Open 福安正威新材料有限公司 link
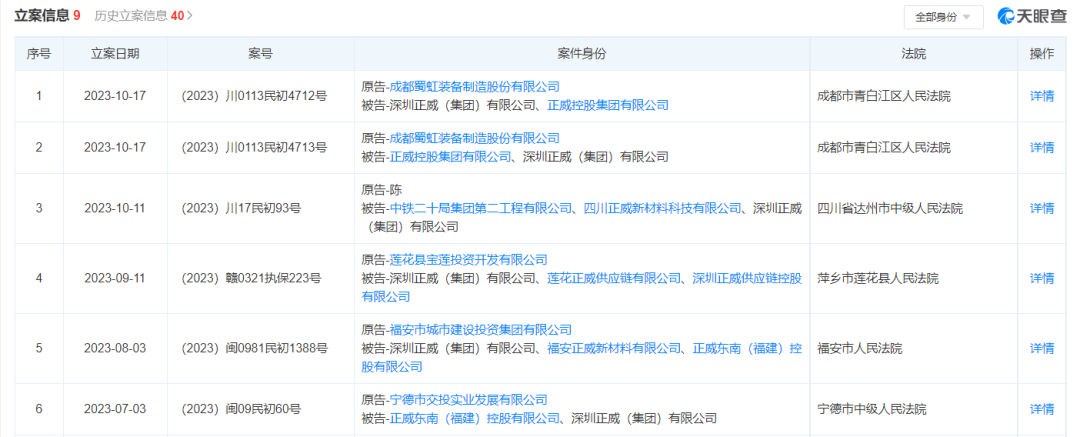Image resolution: width=1080 pixels, height=437 pixels. [x=614, y=349]
